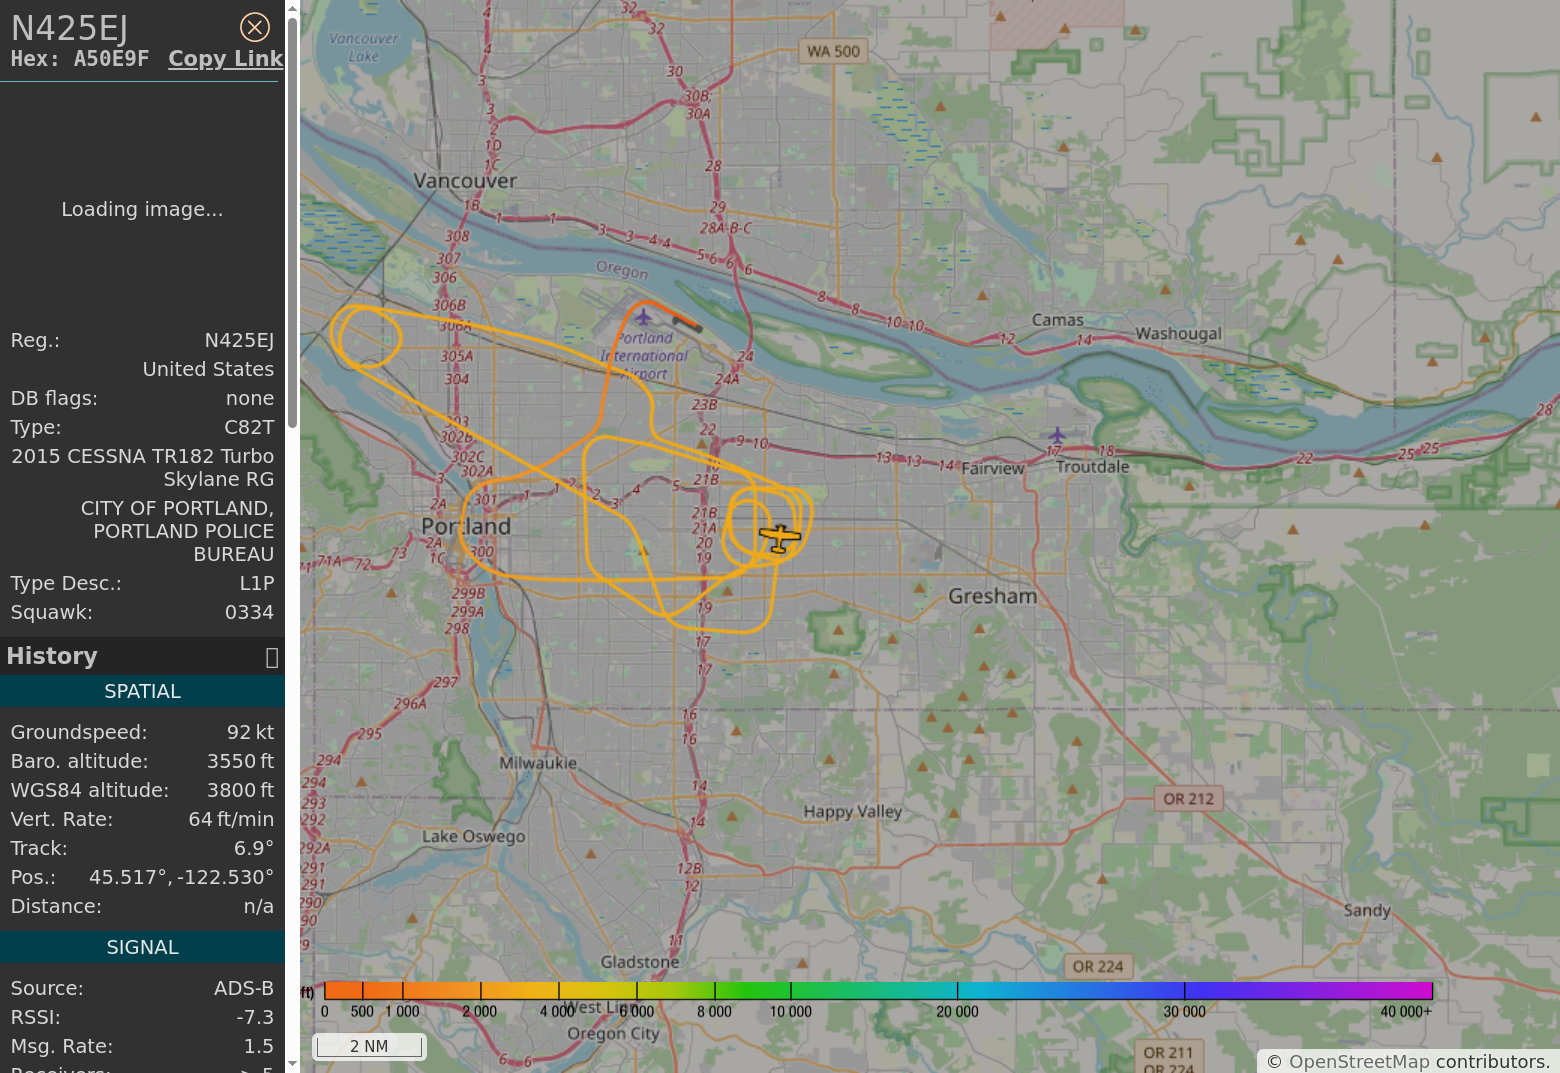1560x1073 pixels.
Task: Collapse the SIGNAL section header
Action: point(142,948)
